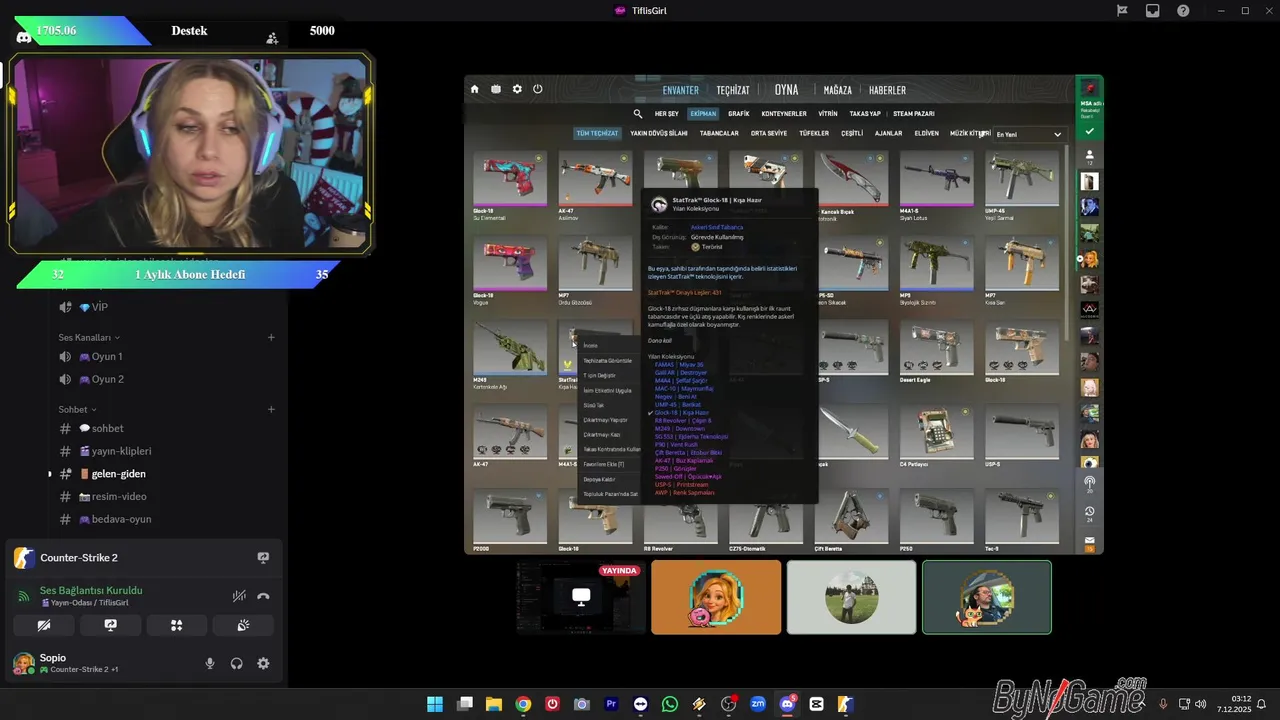Switch to the ENVANTER tab
The image size is (1280, 720).
[681, 90]
